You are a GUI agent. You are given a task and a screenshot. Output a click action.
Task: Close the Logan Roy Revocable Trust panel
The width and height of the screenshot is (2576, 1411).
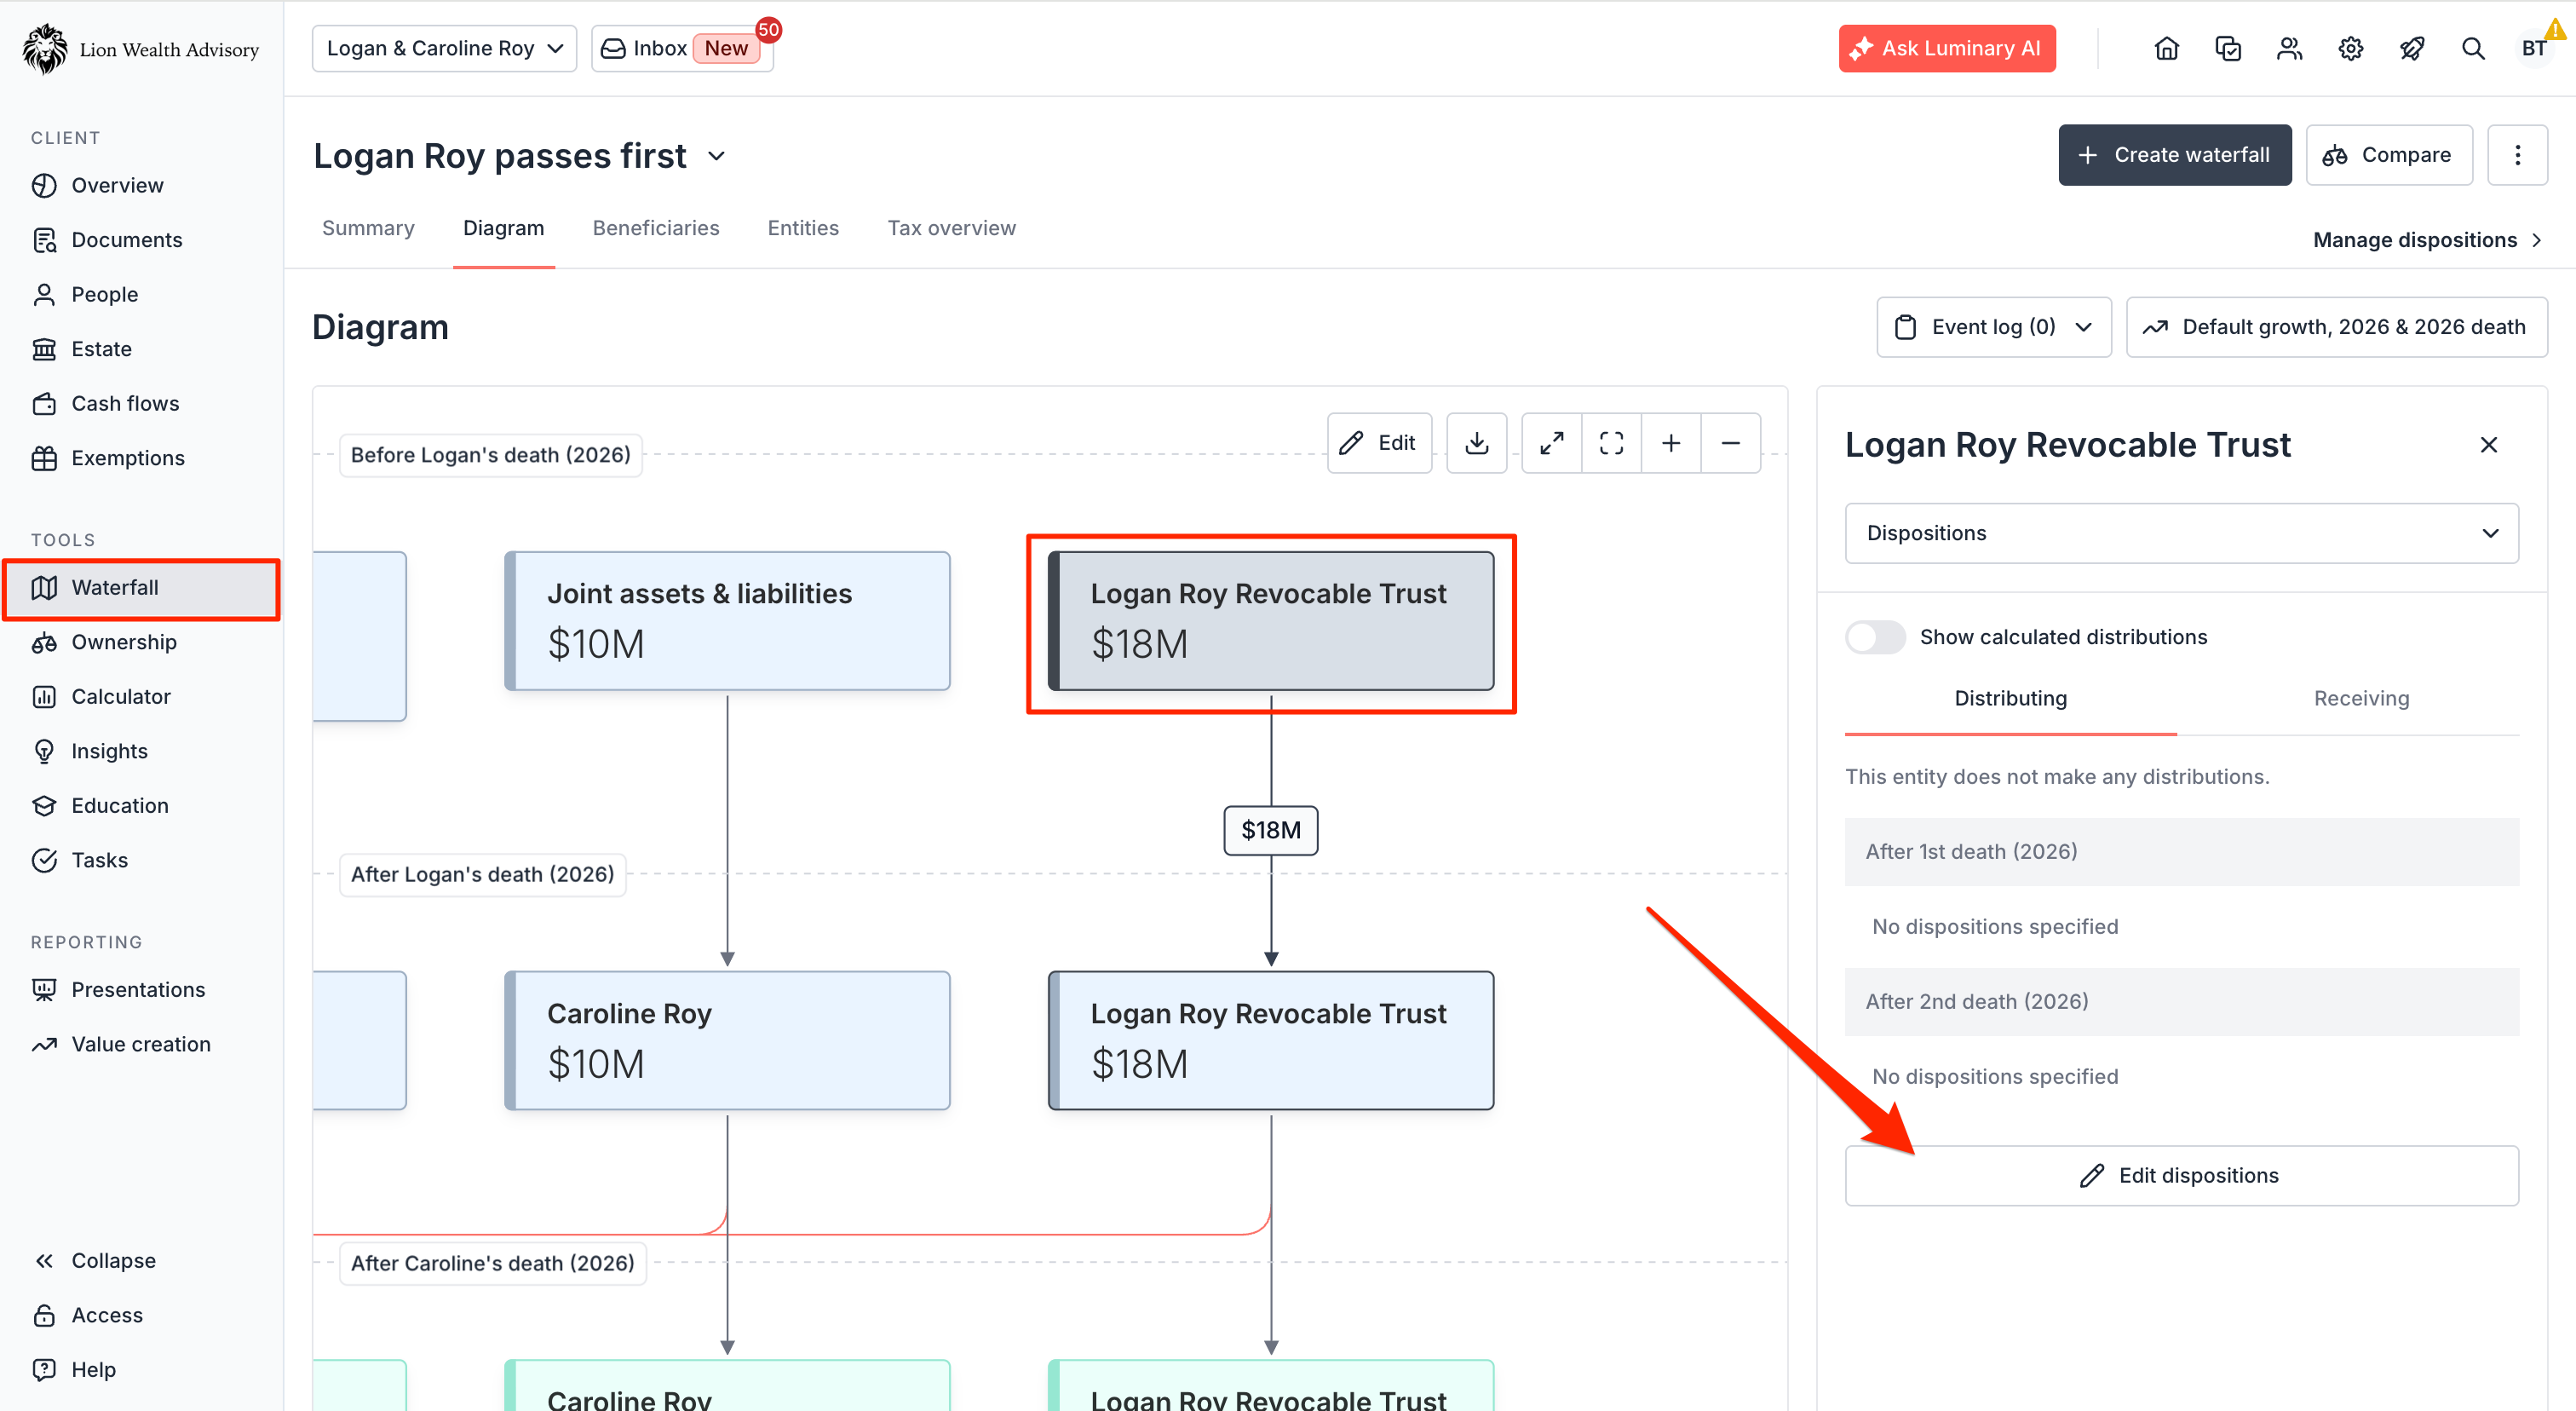2488,445
